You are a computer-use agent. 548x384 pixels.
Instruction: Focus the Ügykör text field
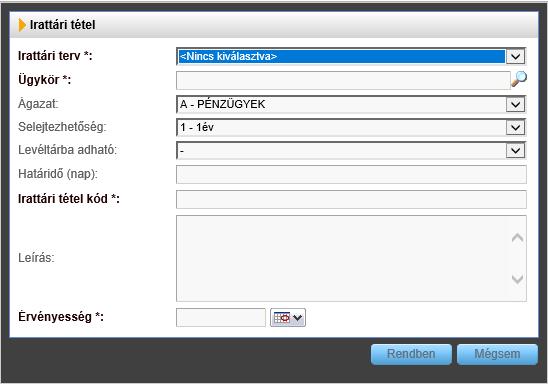(343, 80)
